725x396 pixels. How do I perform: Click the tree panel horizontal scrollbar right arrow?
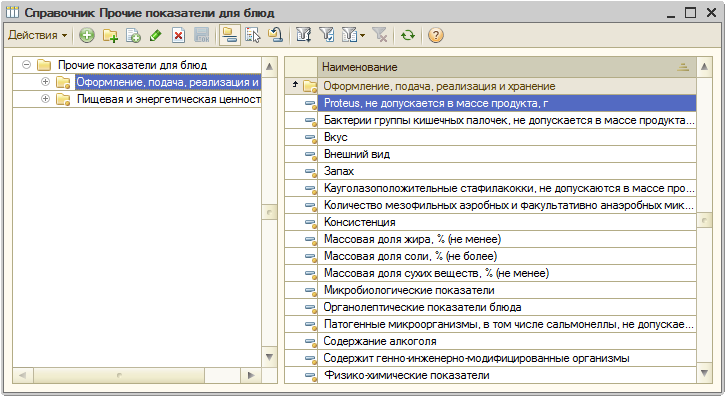[x=251, y=375]
